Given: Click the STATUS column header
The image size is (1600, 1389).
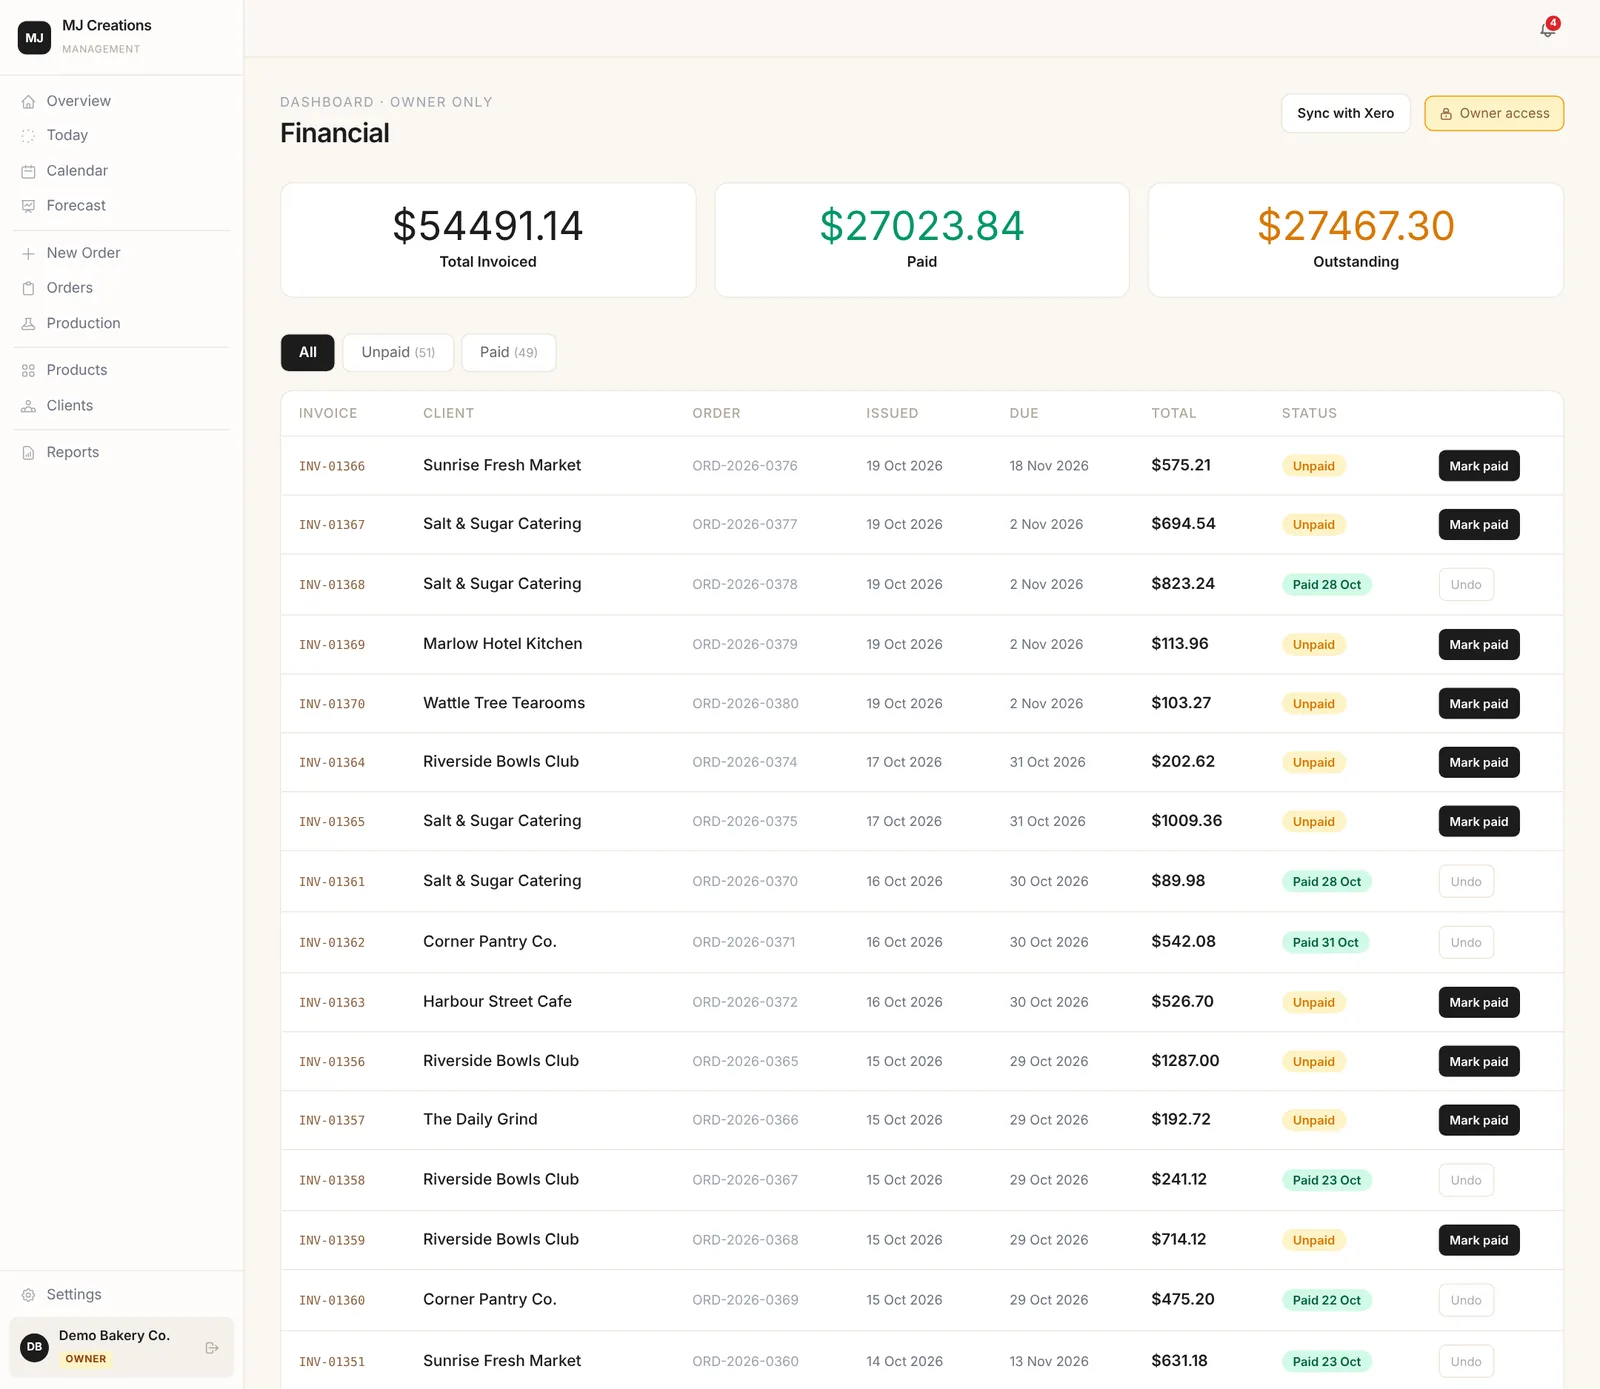Looking at the screenshot, I should click(1309, 413).
